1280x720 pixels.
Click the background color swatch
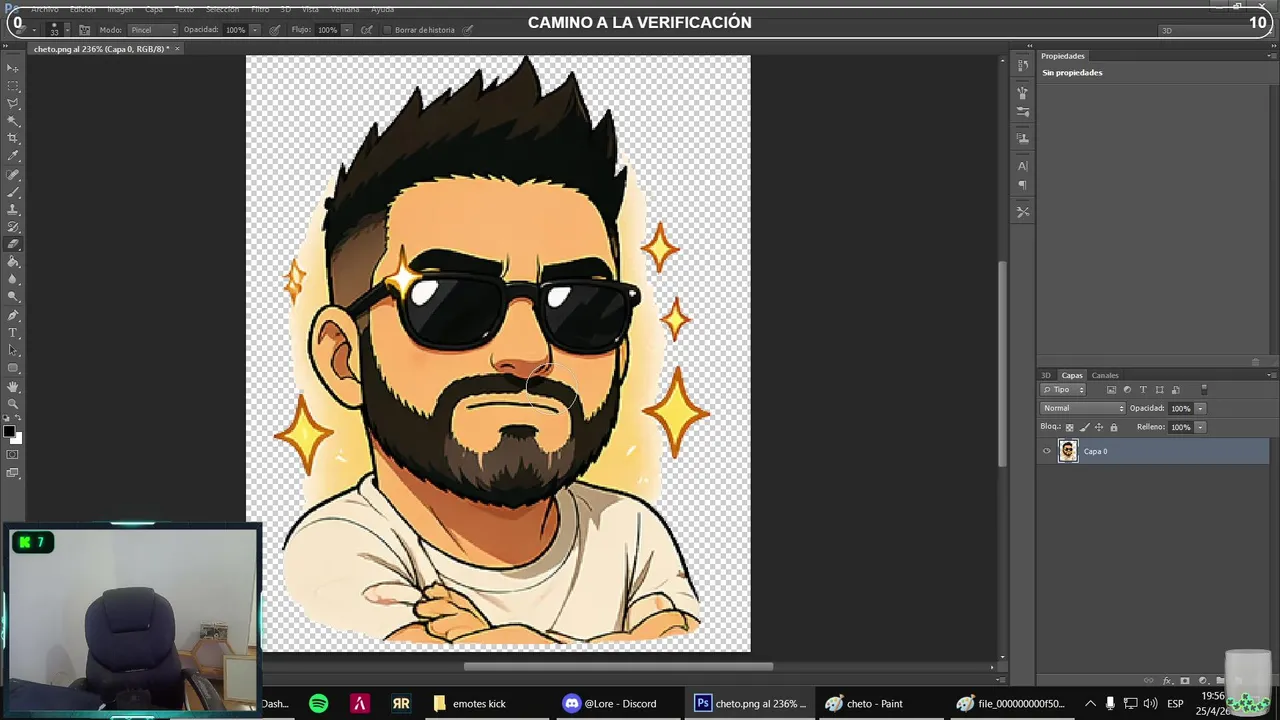[x=17, y=439]
